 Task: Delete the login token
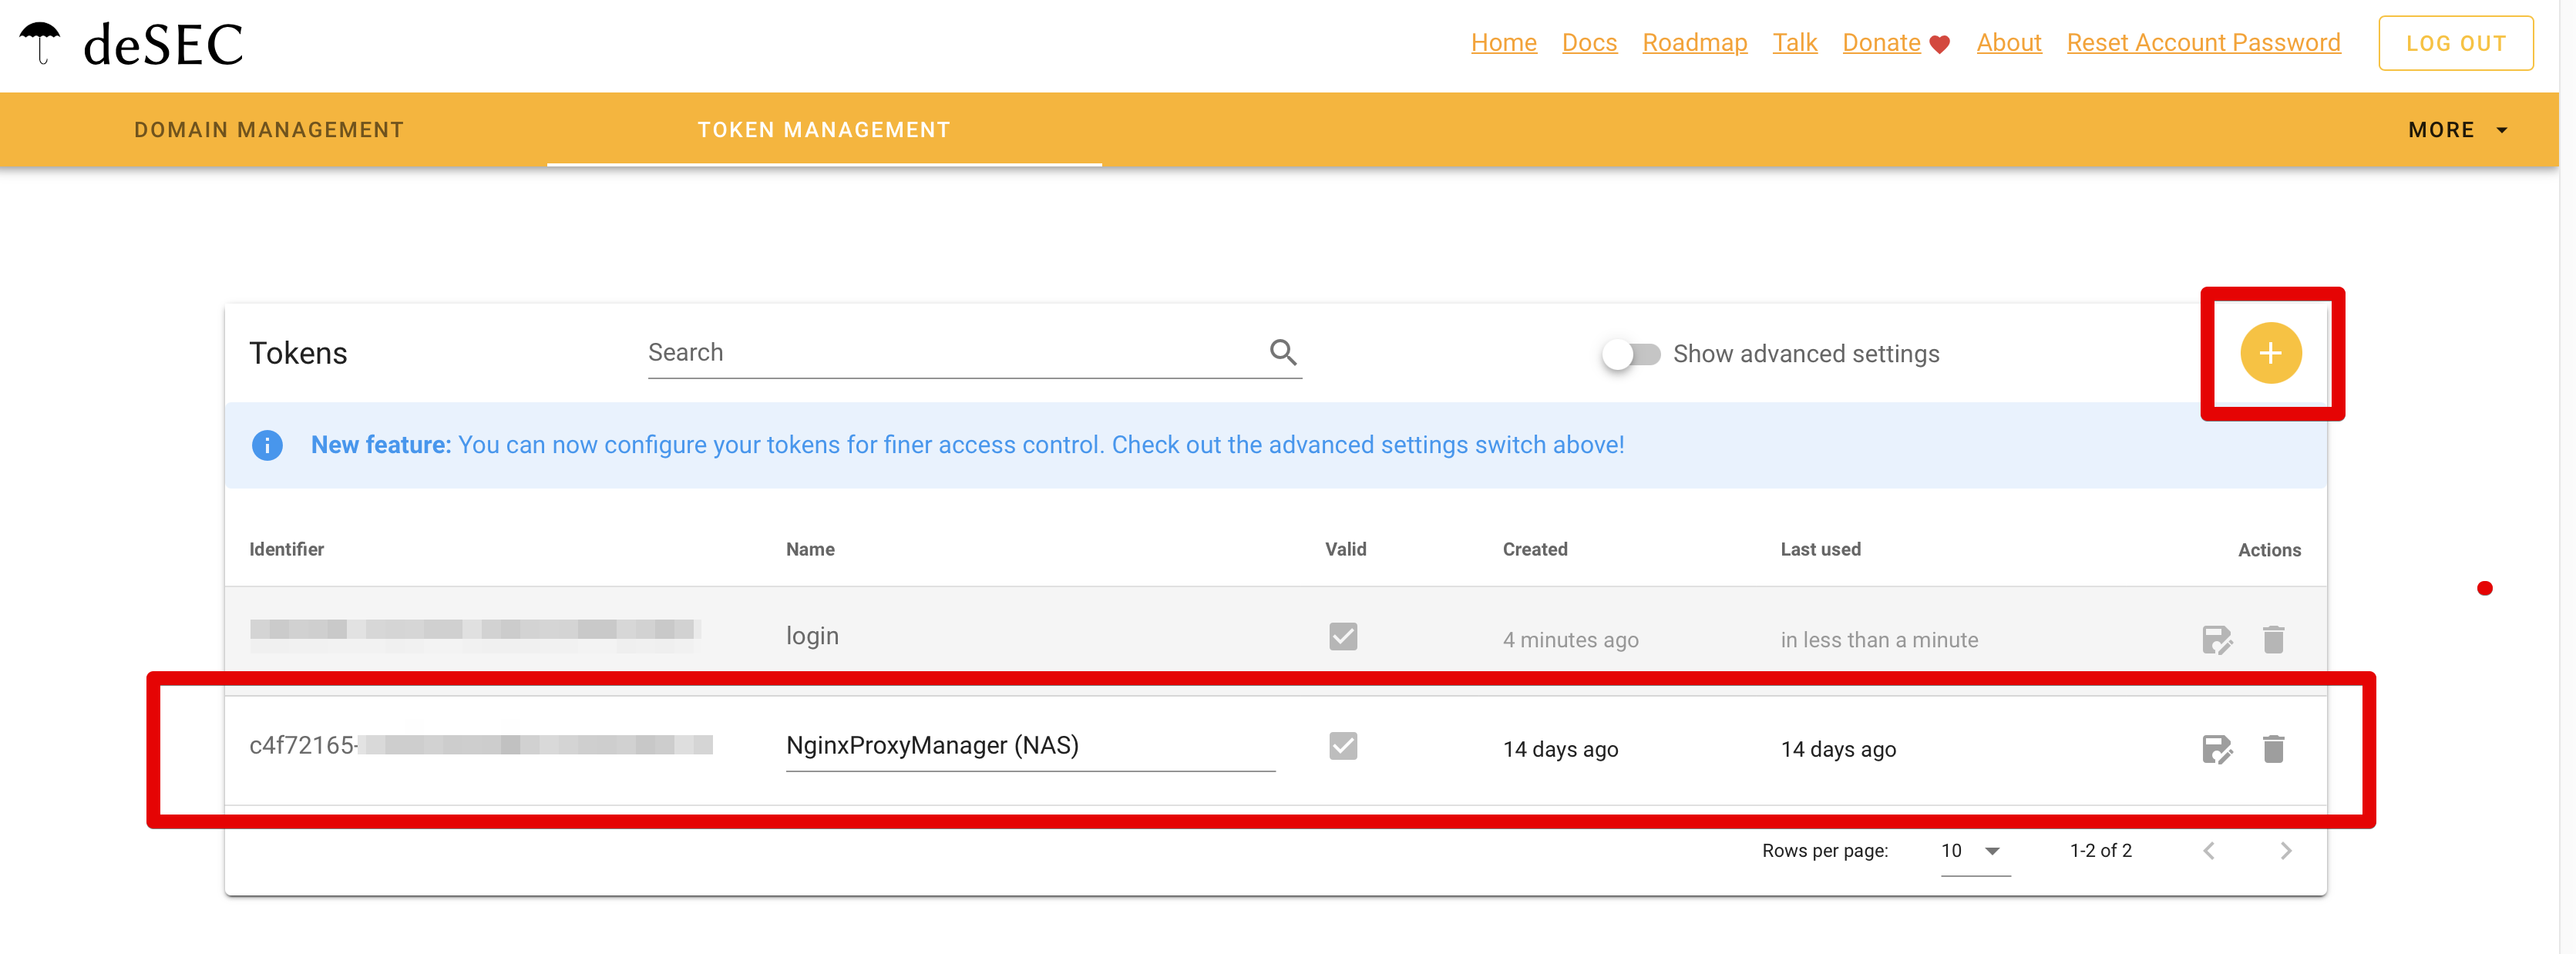point(2273,640)
